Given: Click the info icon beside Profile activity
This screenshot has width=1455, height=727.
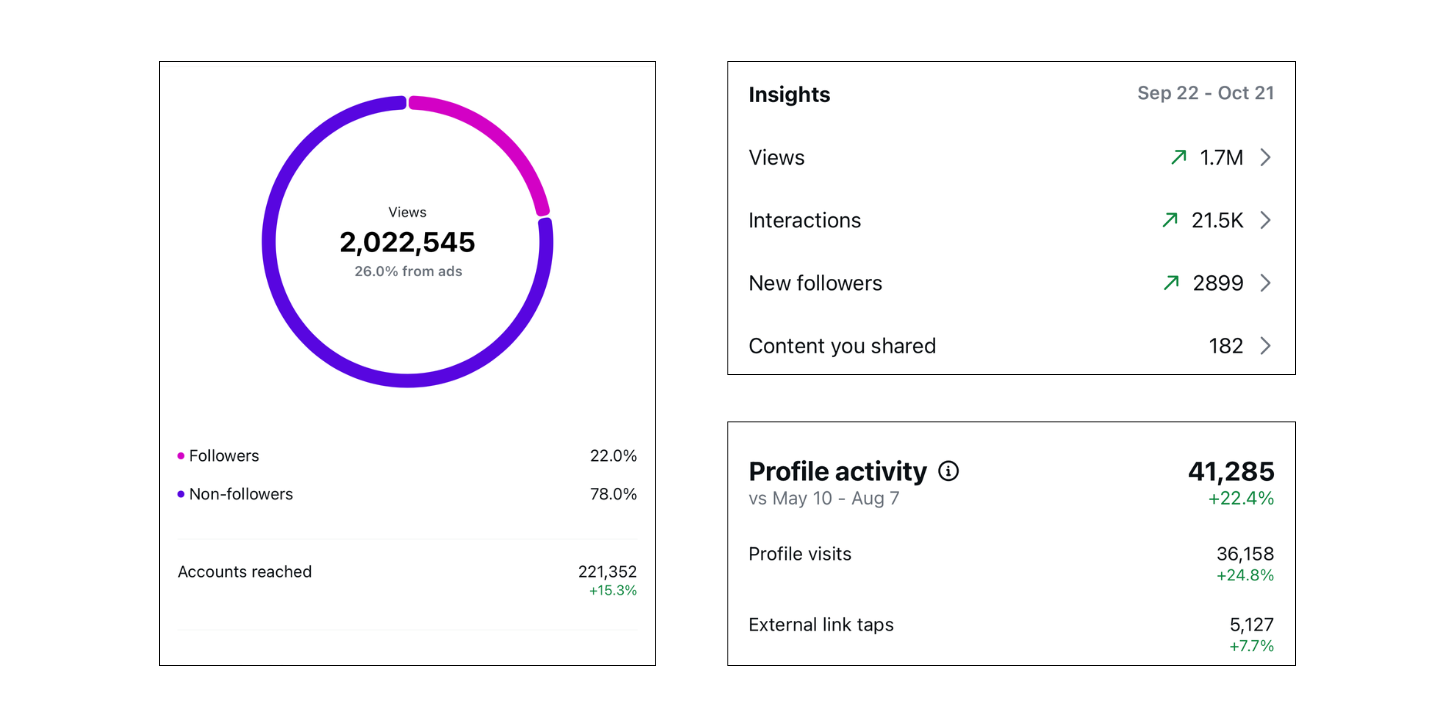Looking at the screenshot, I should (949, 471).
